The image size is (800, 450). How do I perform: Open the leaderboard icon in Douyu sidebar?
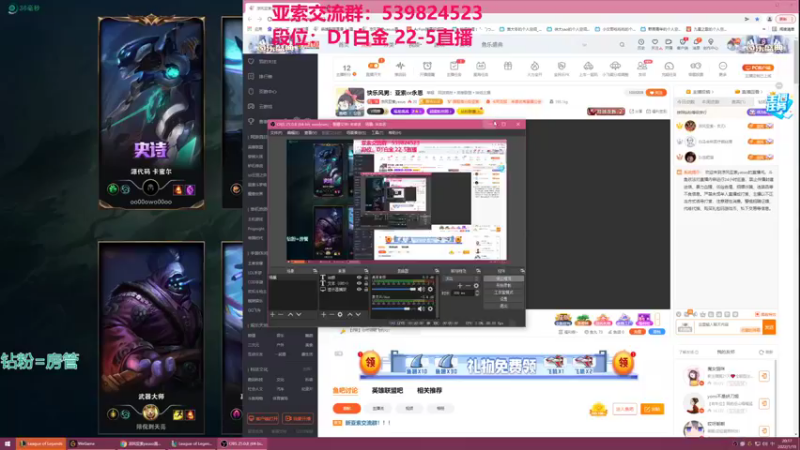point(251,76)
